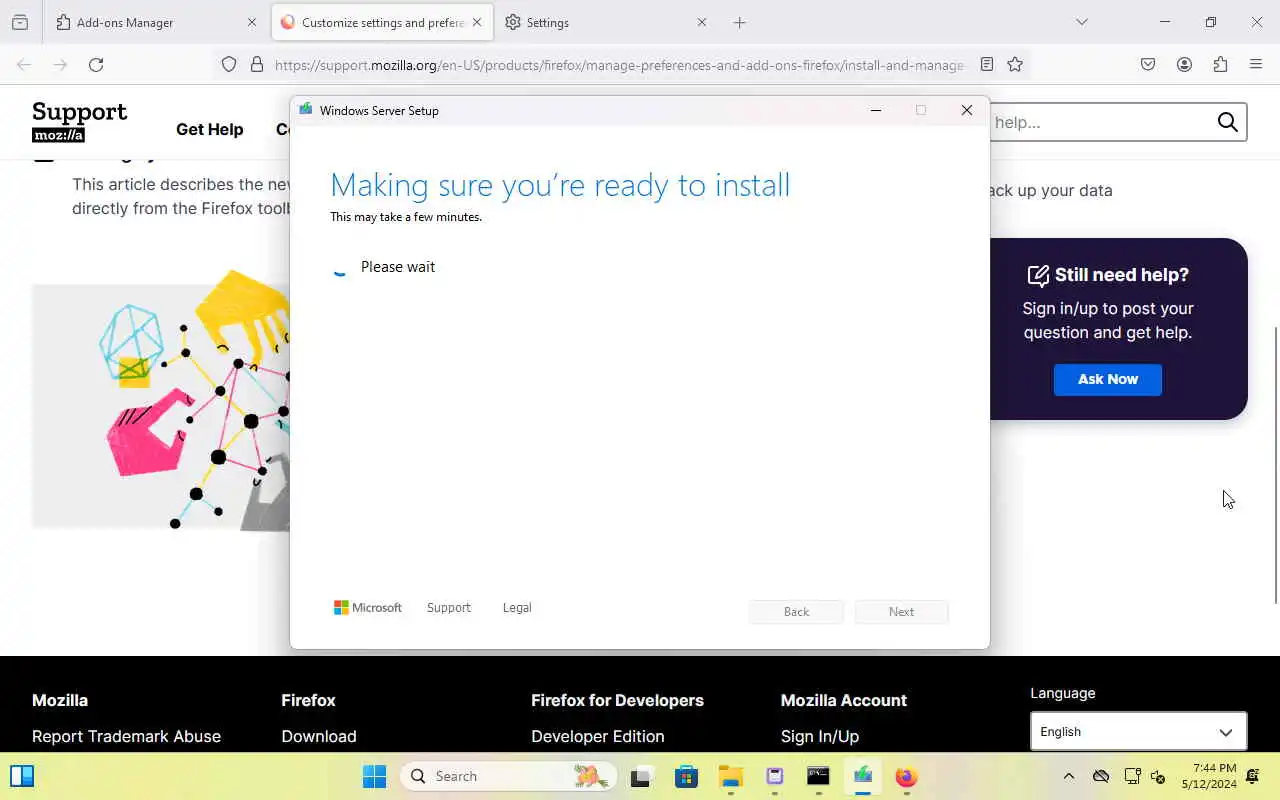Click the clock showing 7:44 PM
Screen dimensions: 1280x800
1209,776
